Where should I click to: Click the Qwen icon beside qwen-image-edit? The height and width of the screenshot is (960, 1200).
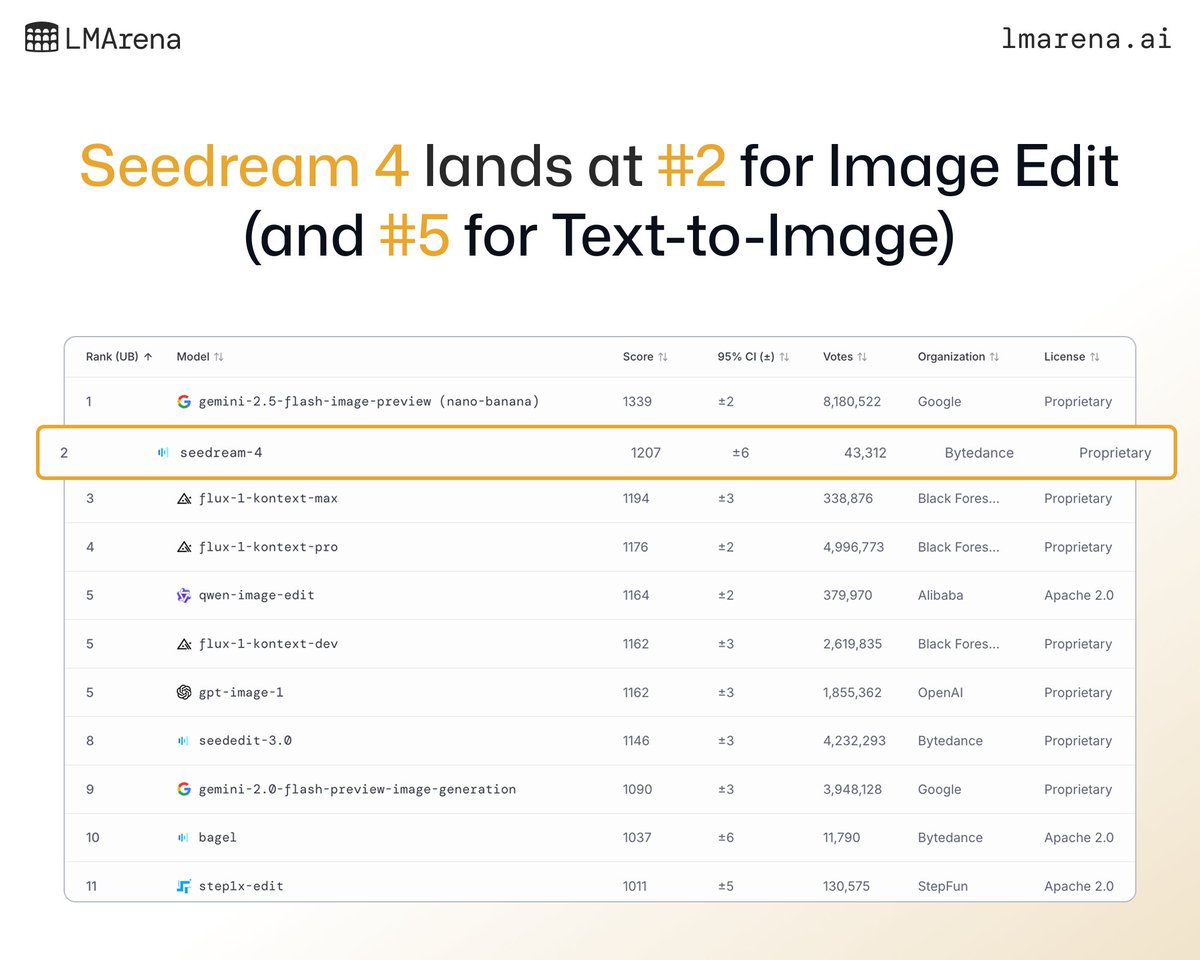184,595
